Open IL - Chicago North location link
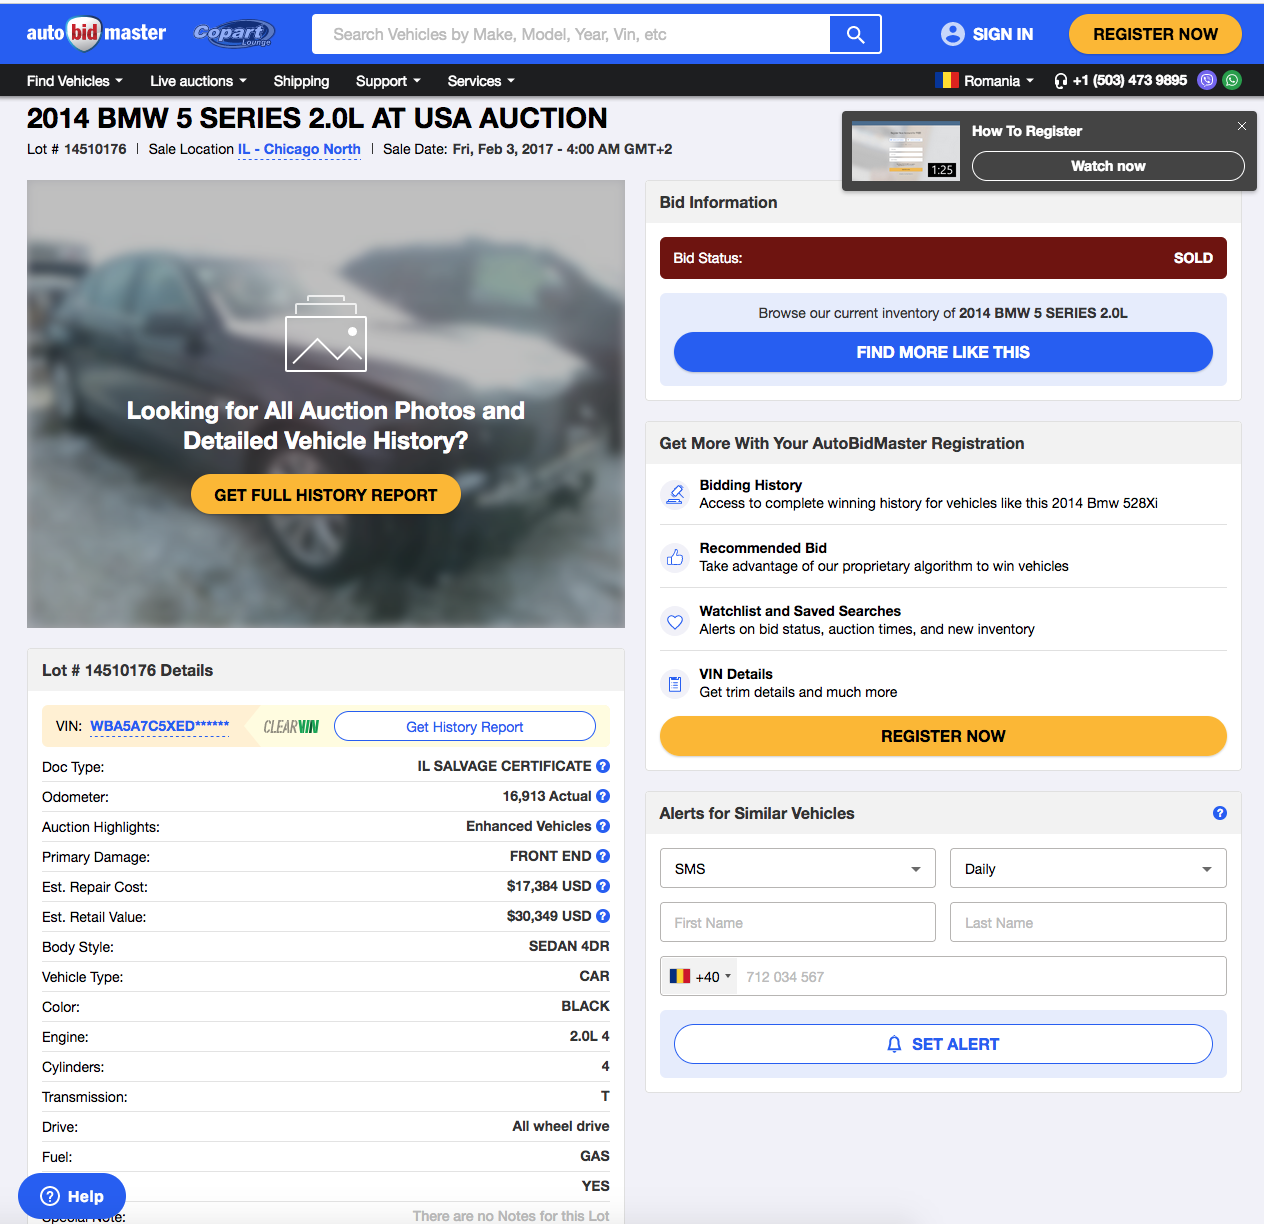The image size is (1264, 1224). click(299, 149)
